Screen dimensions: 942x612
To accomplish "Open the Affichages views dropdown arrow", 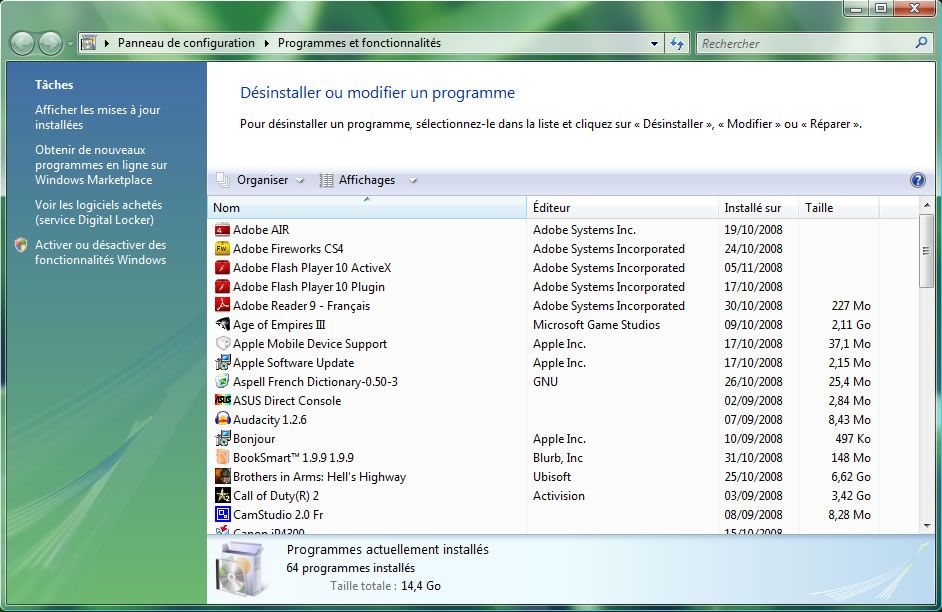I will (413, 180).
